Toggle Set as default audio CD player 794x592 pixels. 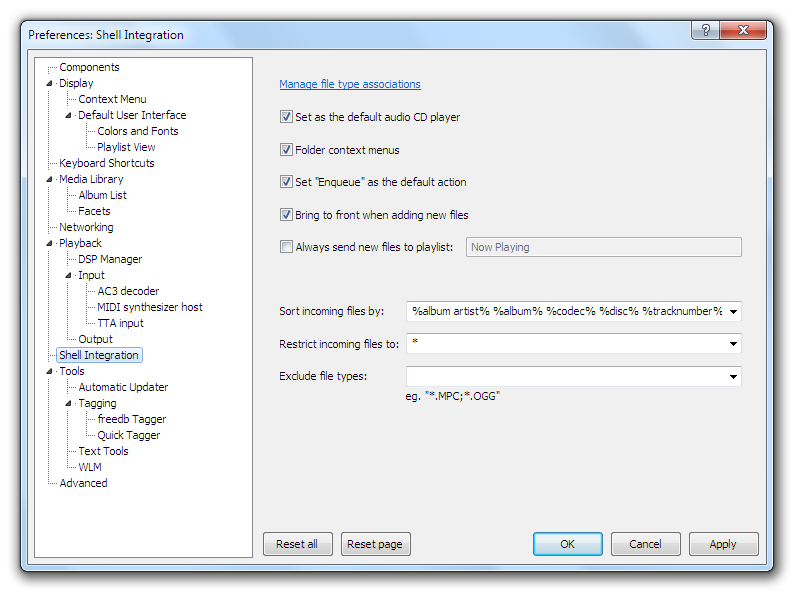point(287,117)
